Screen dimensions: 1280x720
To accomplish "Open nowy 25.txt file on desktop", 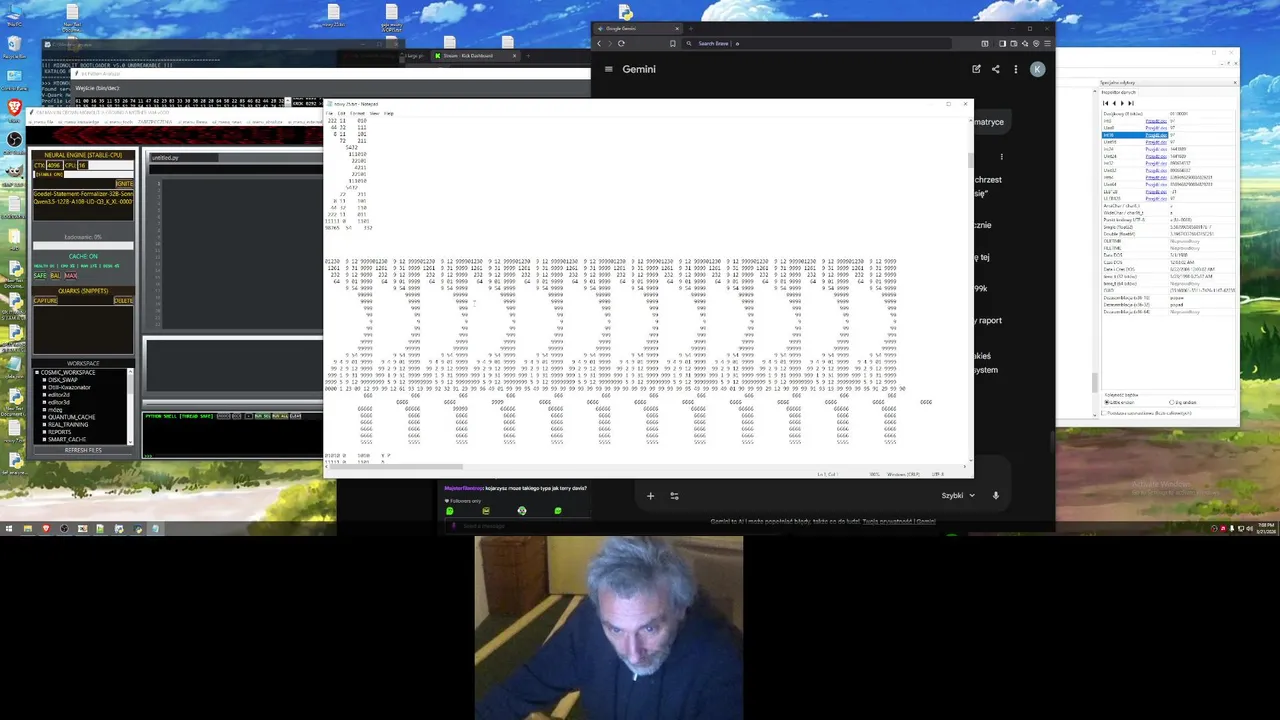I will coord(334,13).
